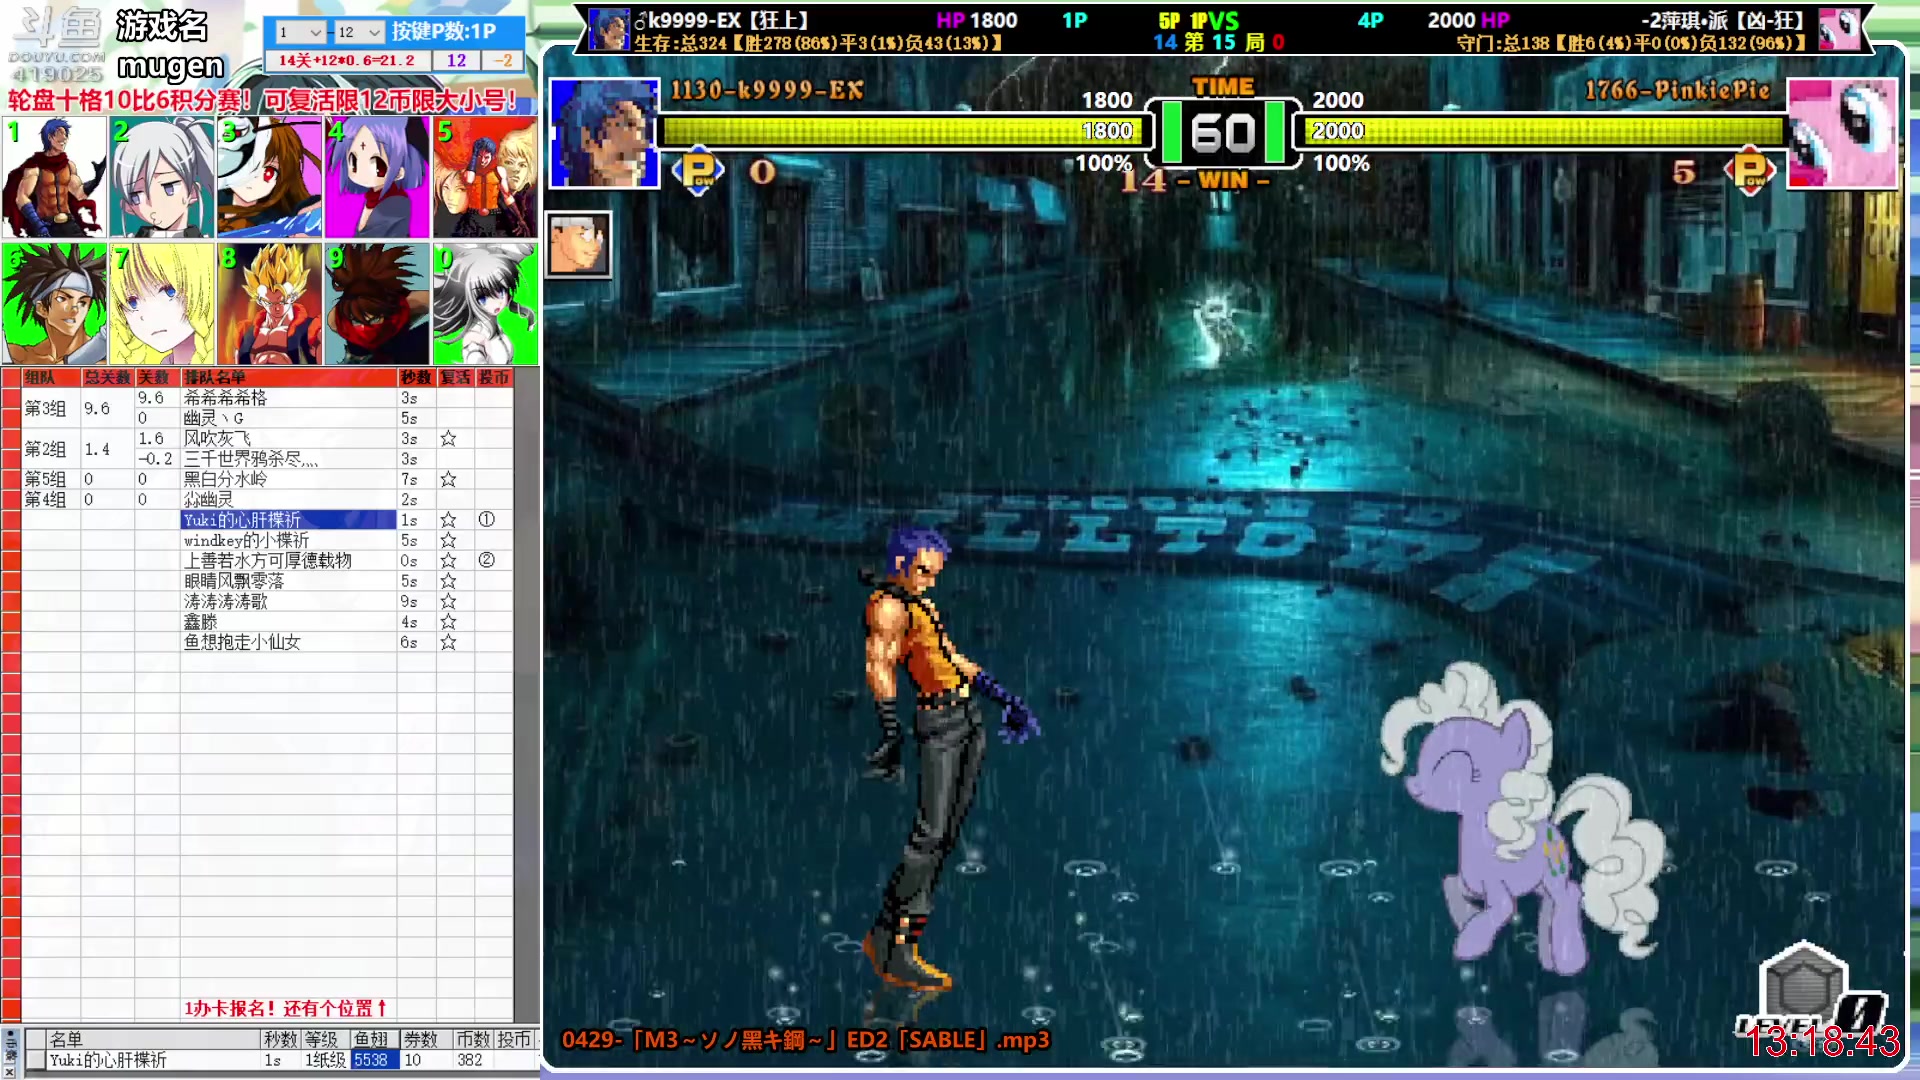This screenshot has width=1920, height=1080.
Task: Click k9999 player one portrait
Action: (604, 133)
